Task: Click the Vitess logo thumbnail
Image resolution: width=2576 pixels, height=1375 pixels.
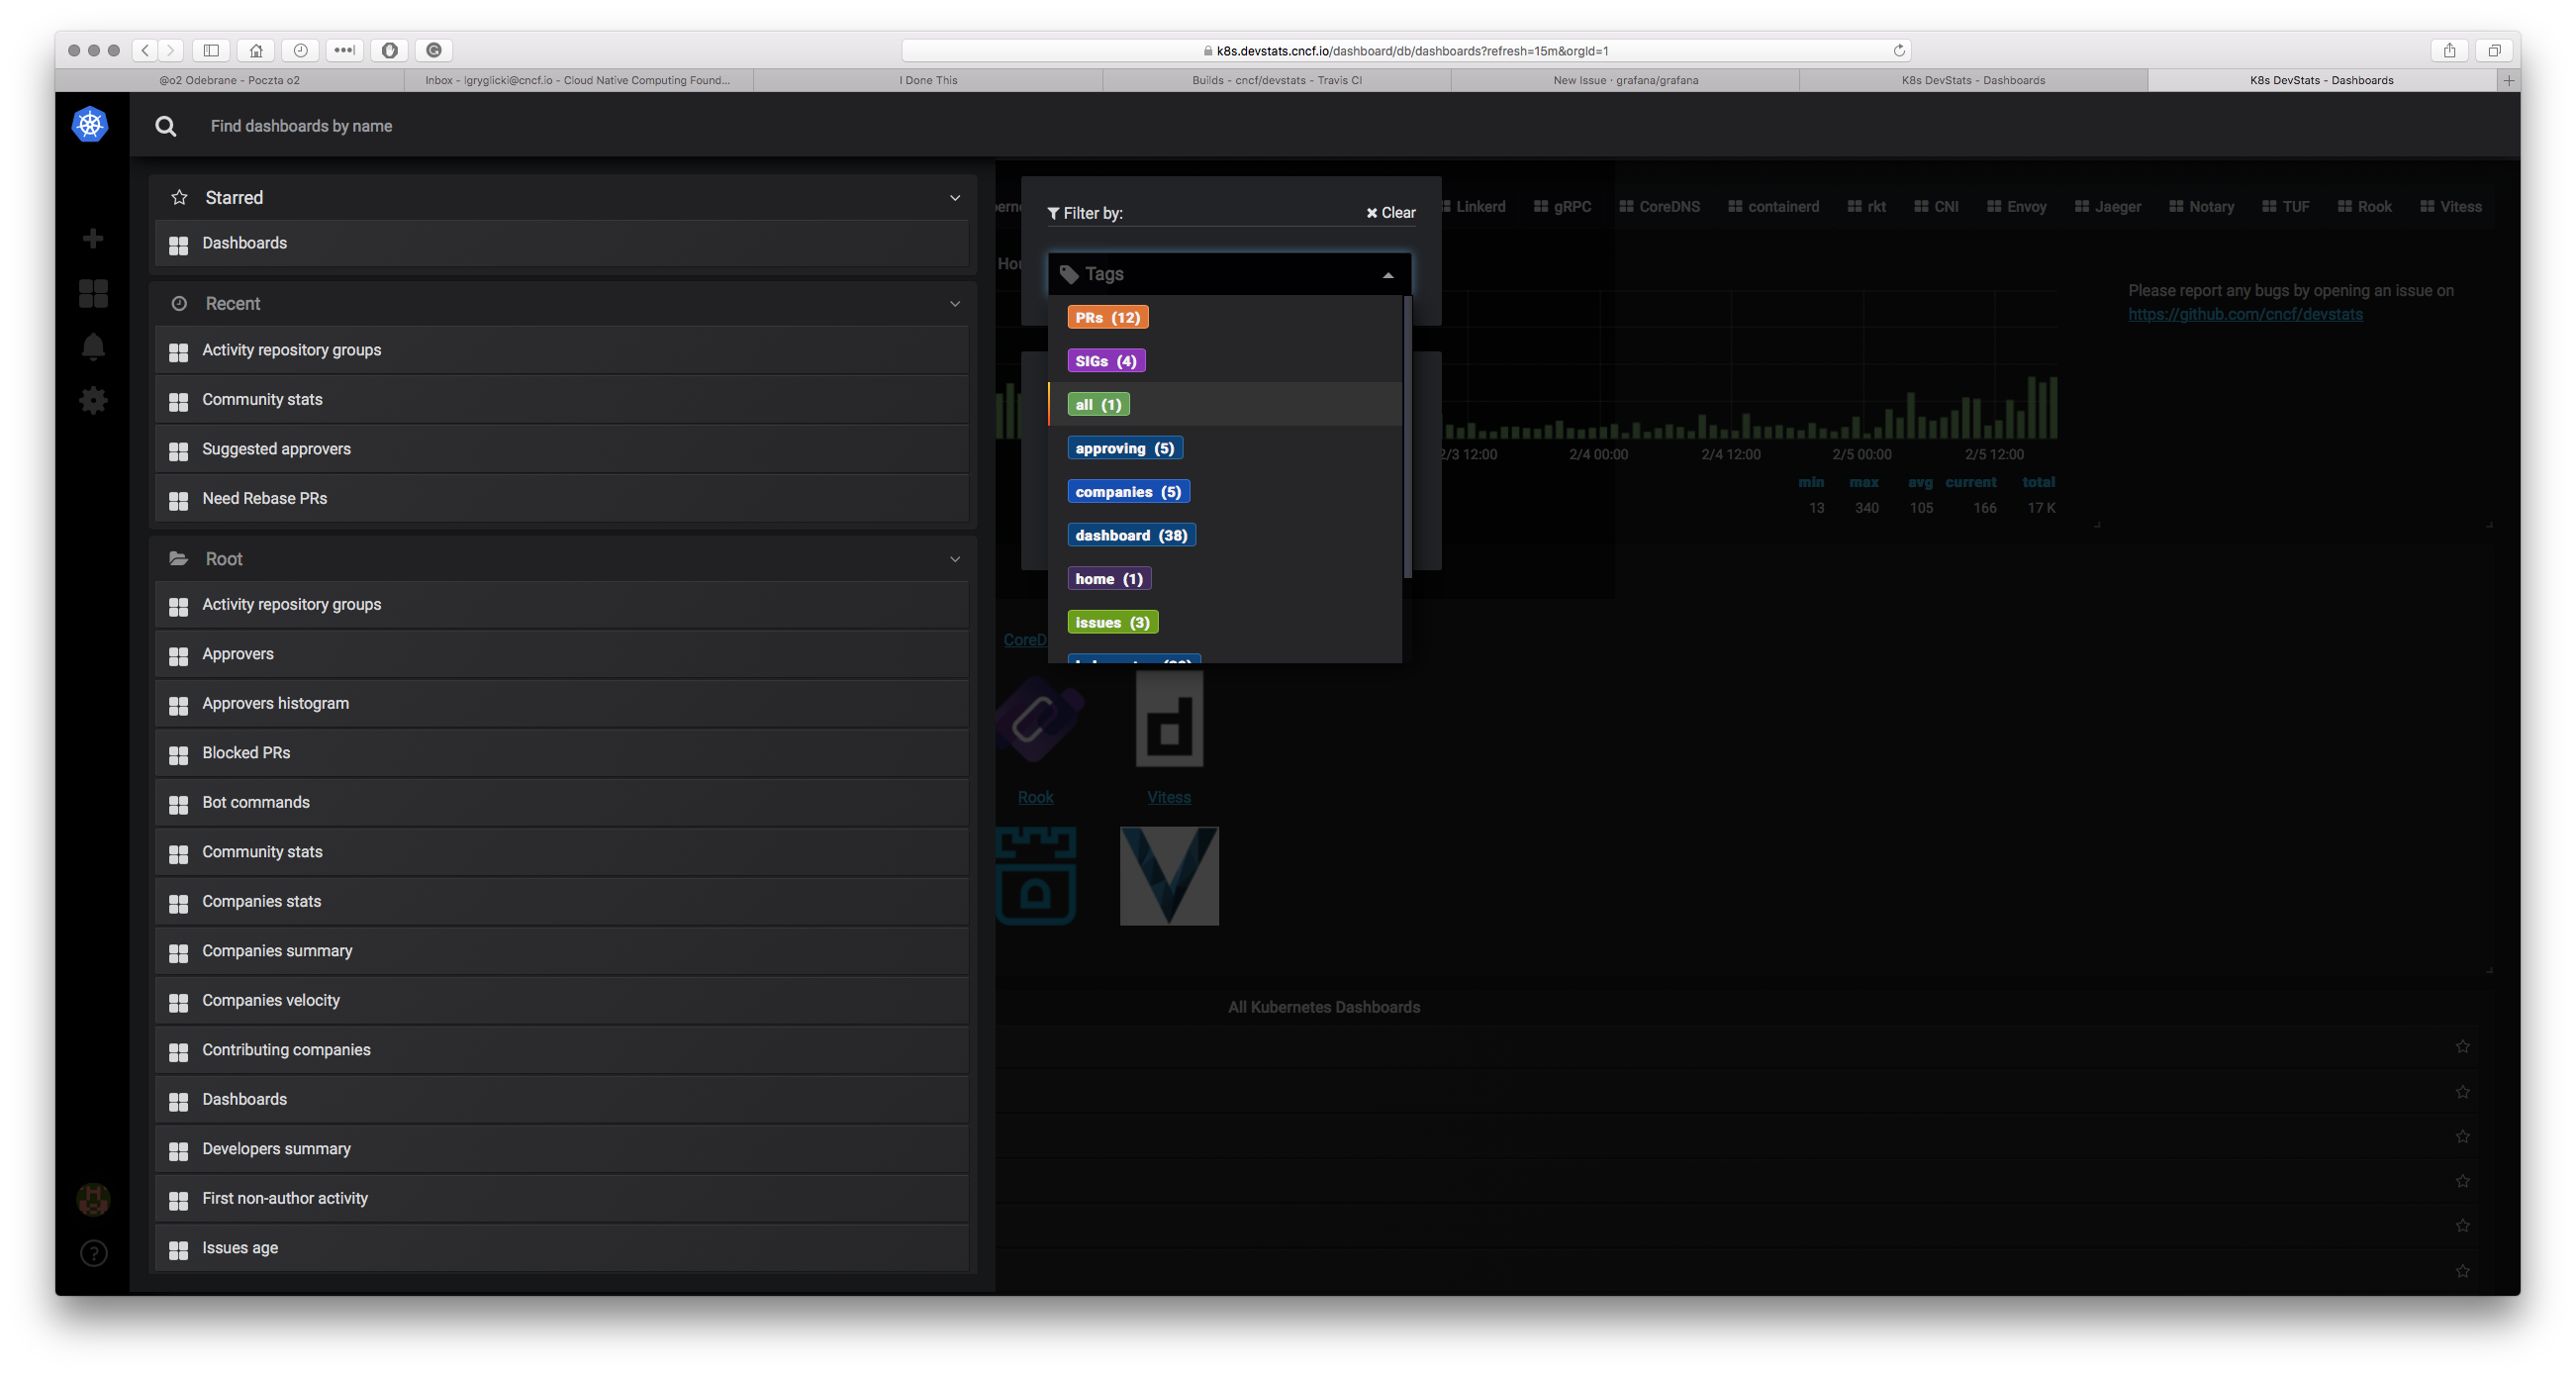Action: [x=1169, y=876]
